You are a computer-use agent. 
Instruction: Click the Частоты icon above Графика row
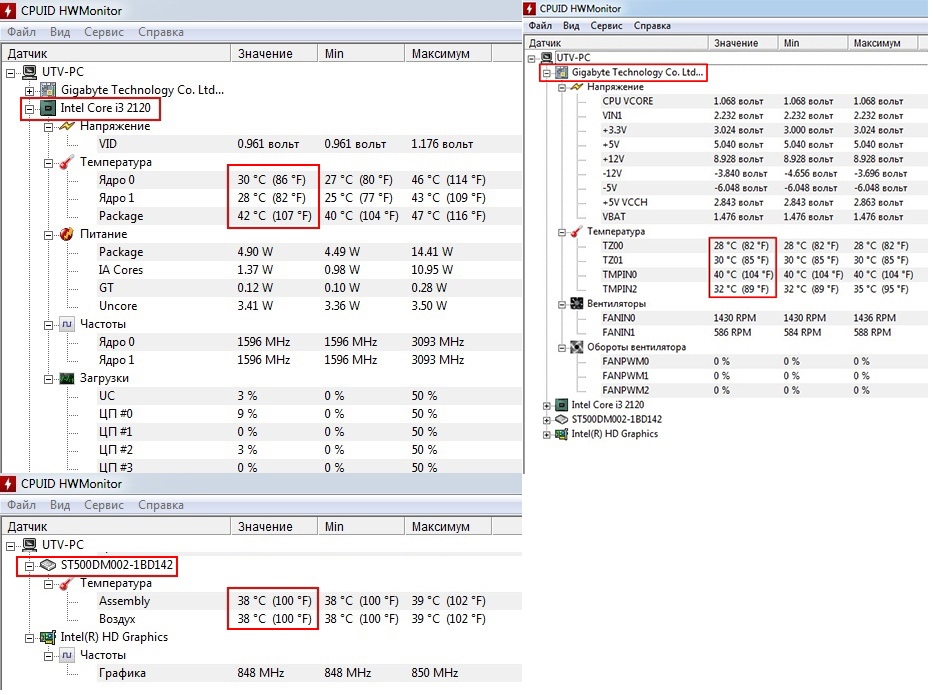pyautogui.click(x=67, y=655)
